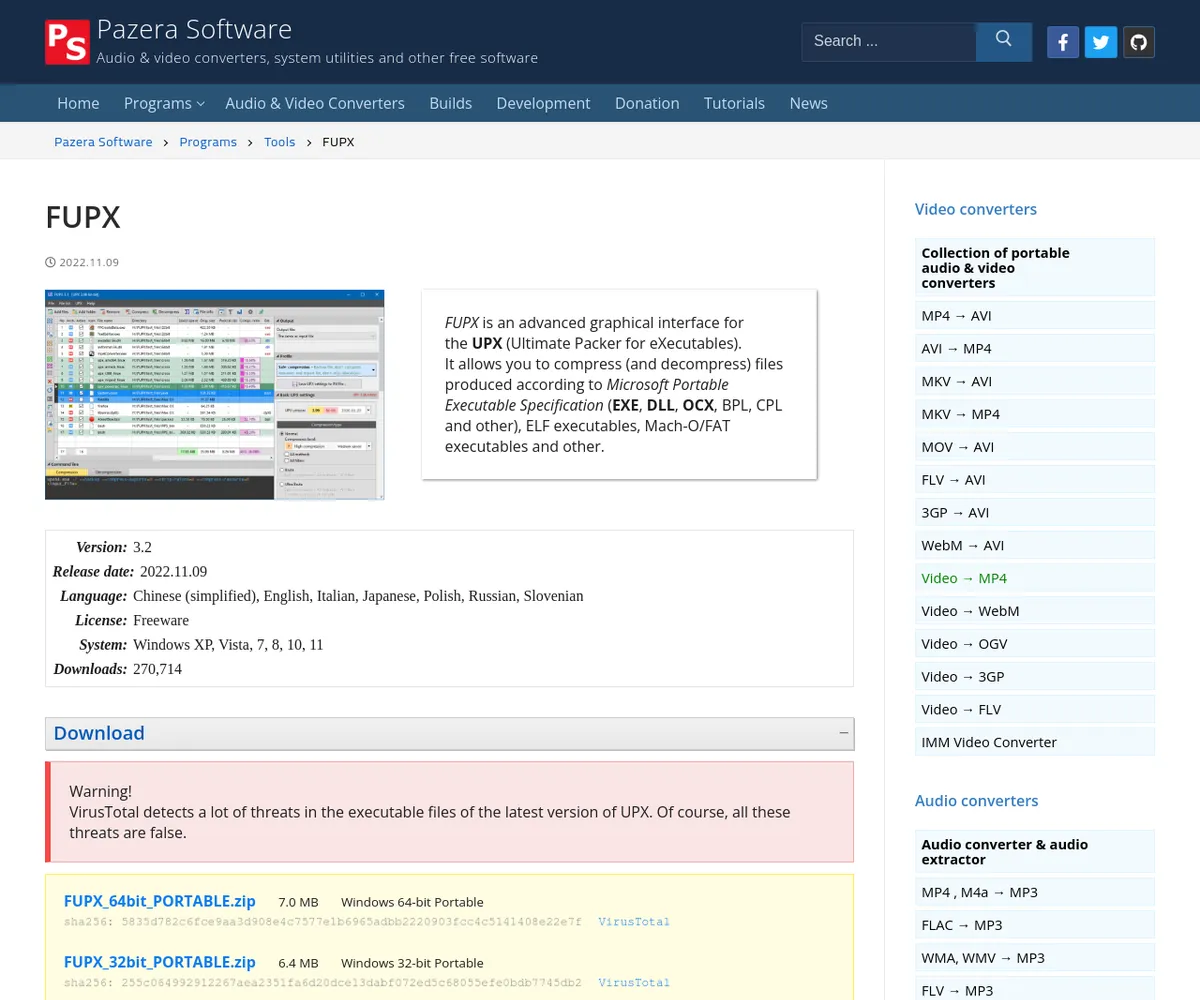The image size is (1200, 1000).
Task: Click the search magnifier button
Action: click(1003, 41)
